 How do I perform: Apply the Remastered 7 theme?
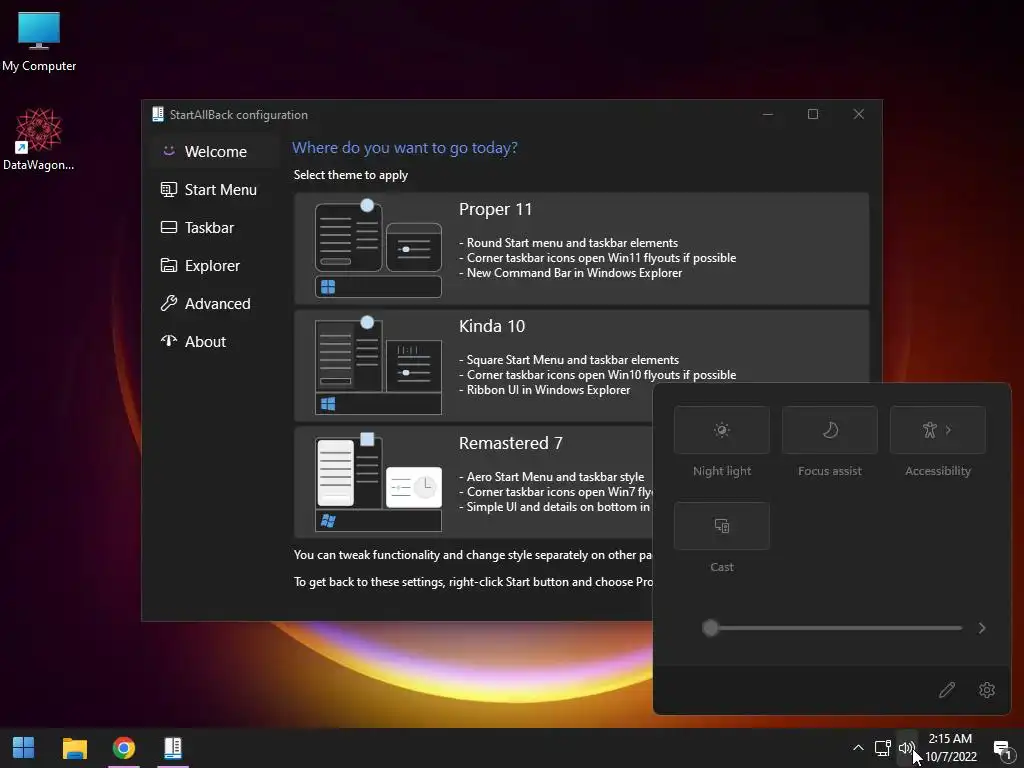point(473,482)
